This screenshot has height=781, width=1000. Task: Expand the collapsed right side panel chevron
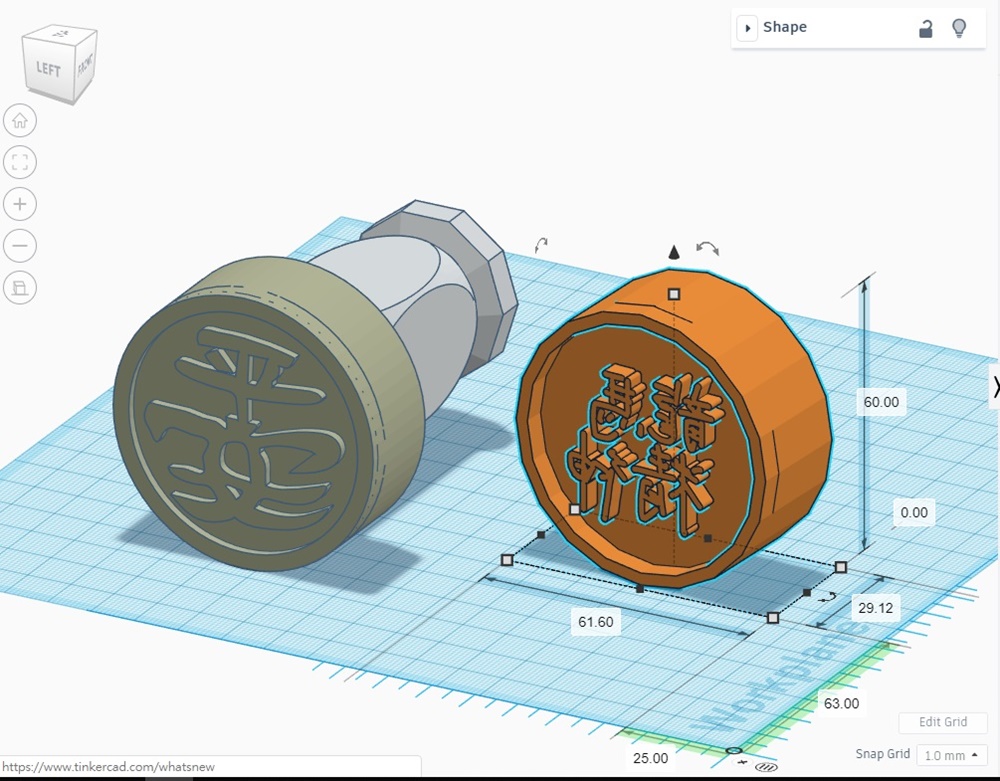[x=995, y=386]
